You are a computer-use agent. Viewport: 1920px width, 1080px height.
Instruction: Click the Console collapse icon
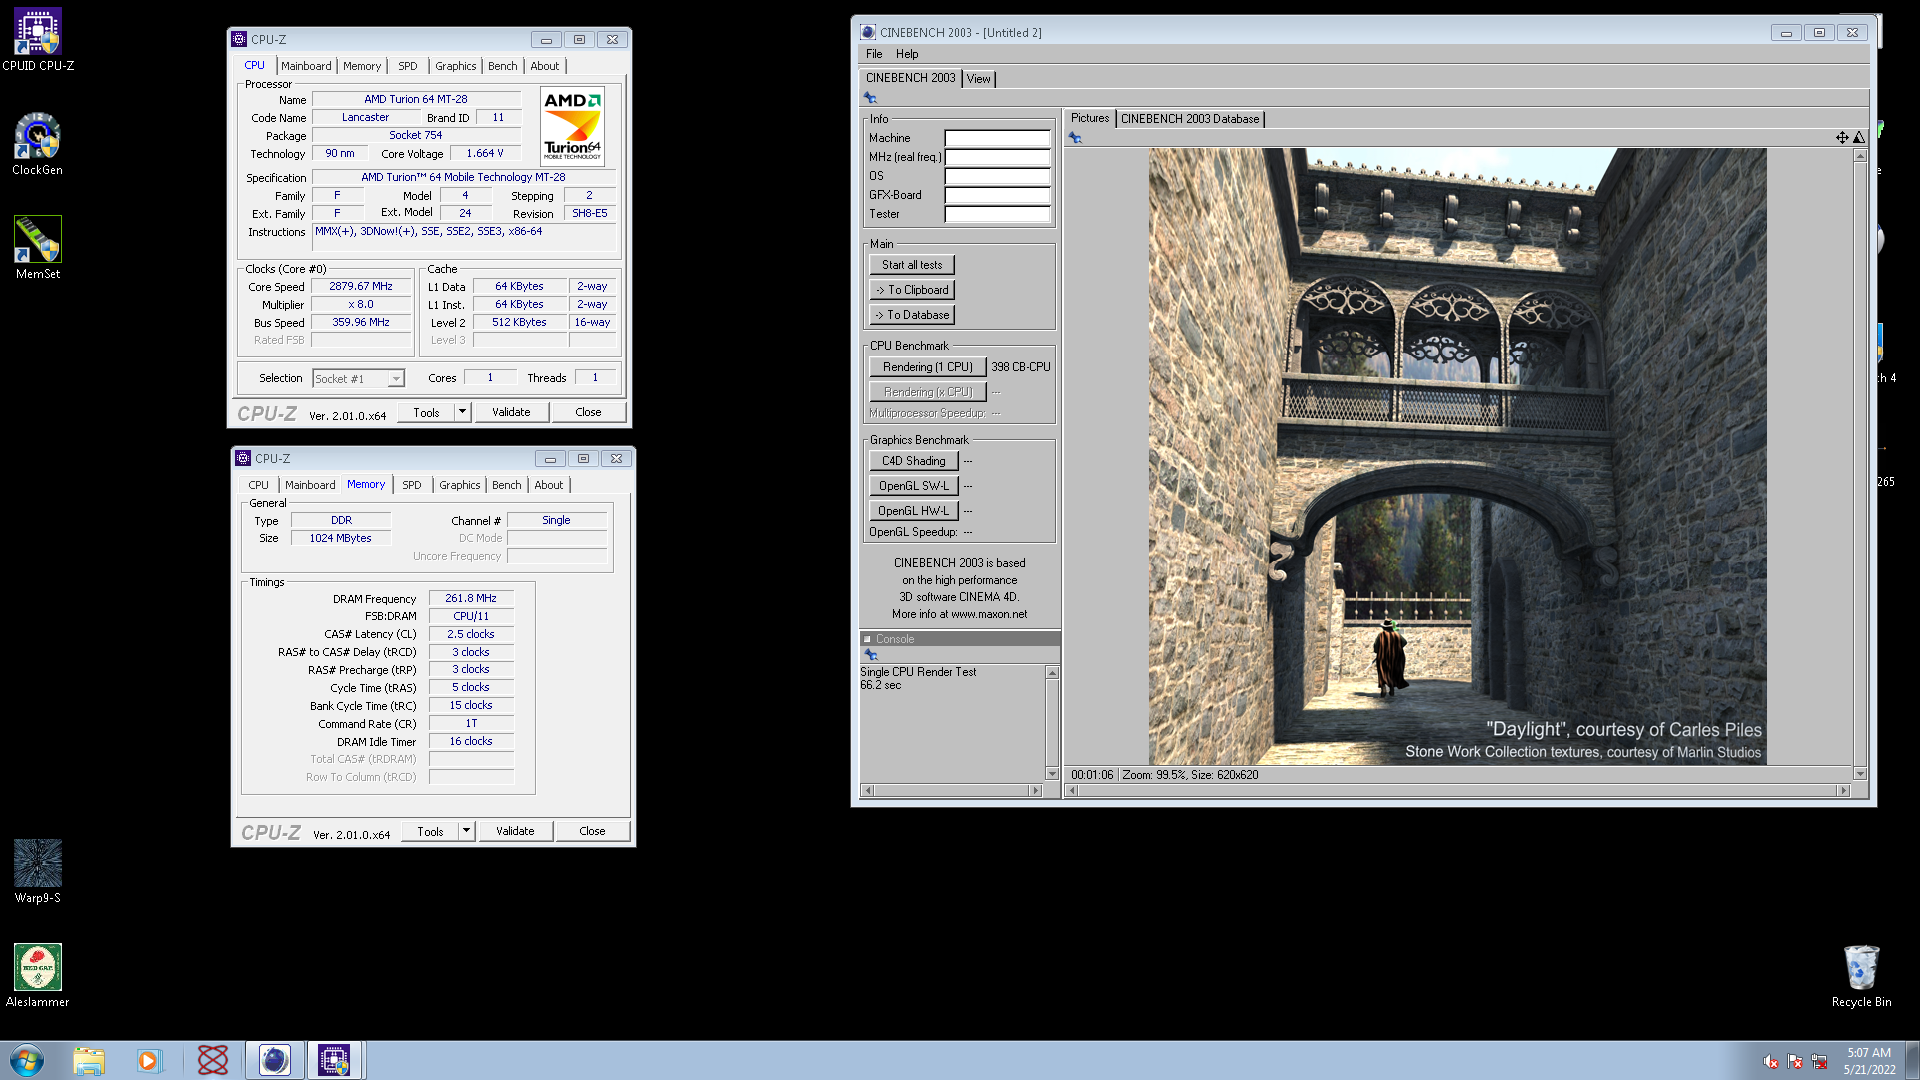click(x=867, y=639)
